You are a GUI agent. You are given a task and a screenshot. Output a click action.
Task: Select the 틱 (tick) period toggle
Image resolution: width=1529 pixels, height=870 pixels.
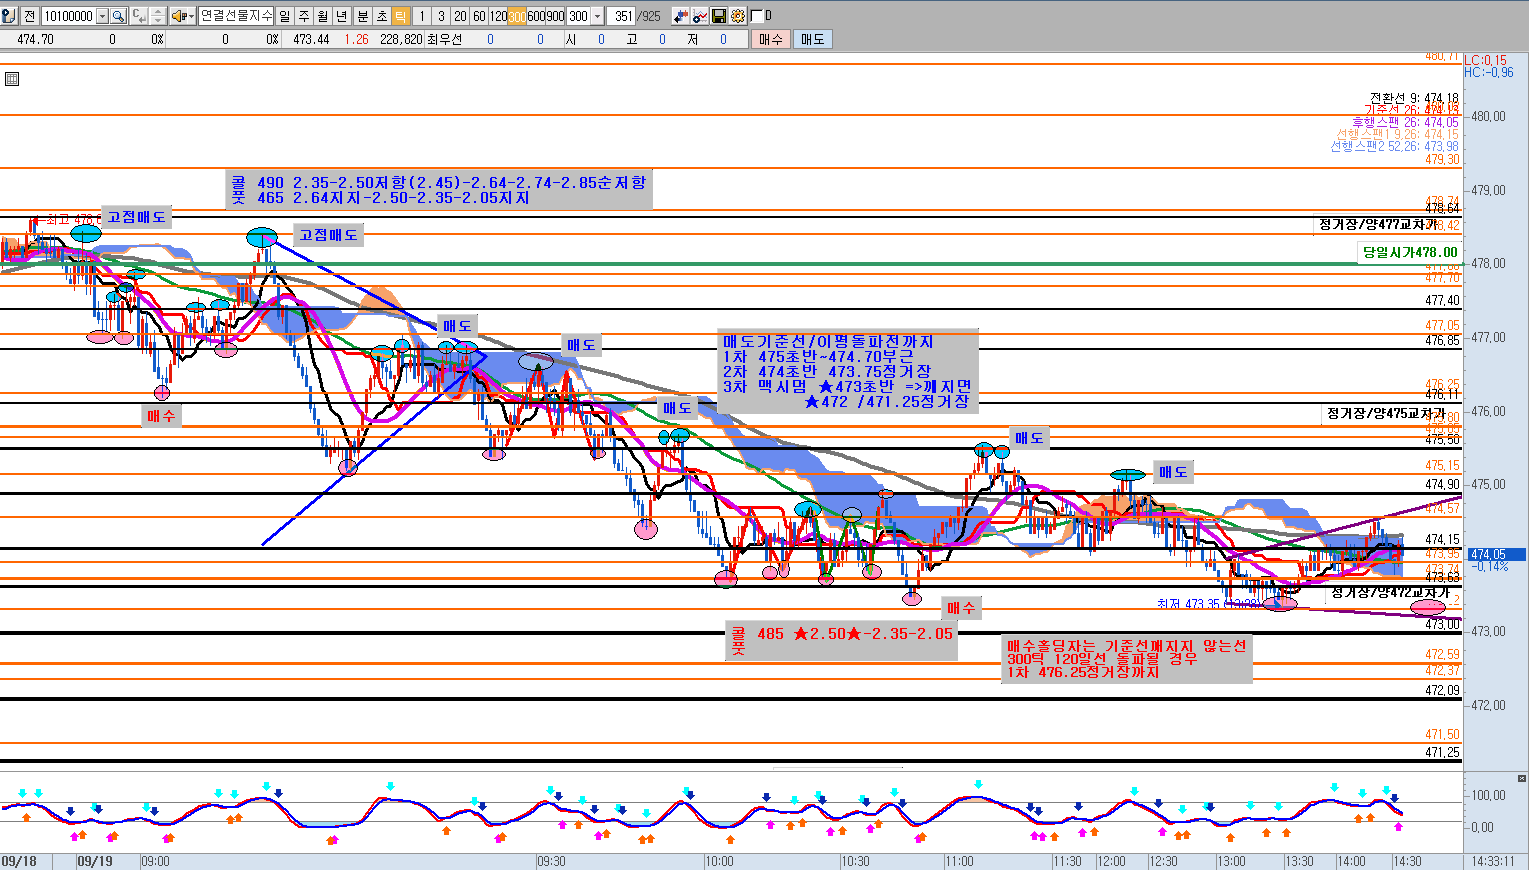tap(400, 16)
